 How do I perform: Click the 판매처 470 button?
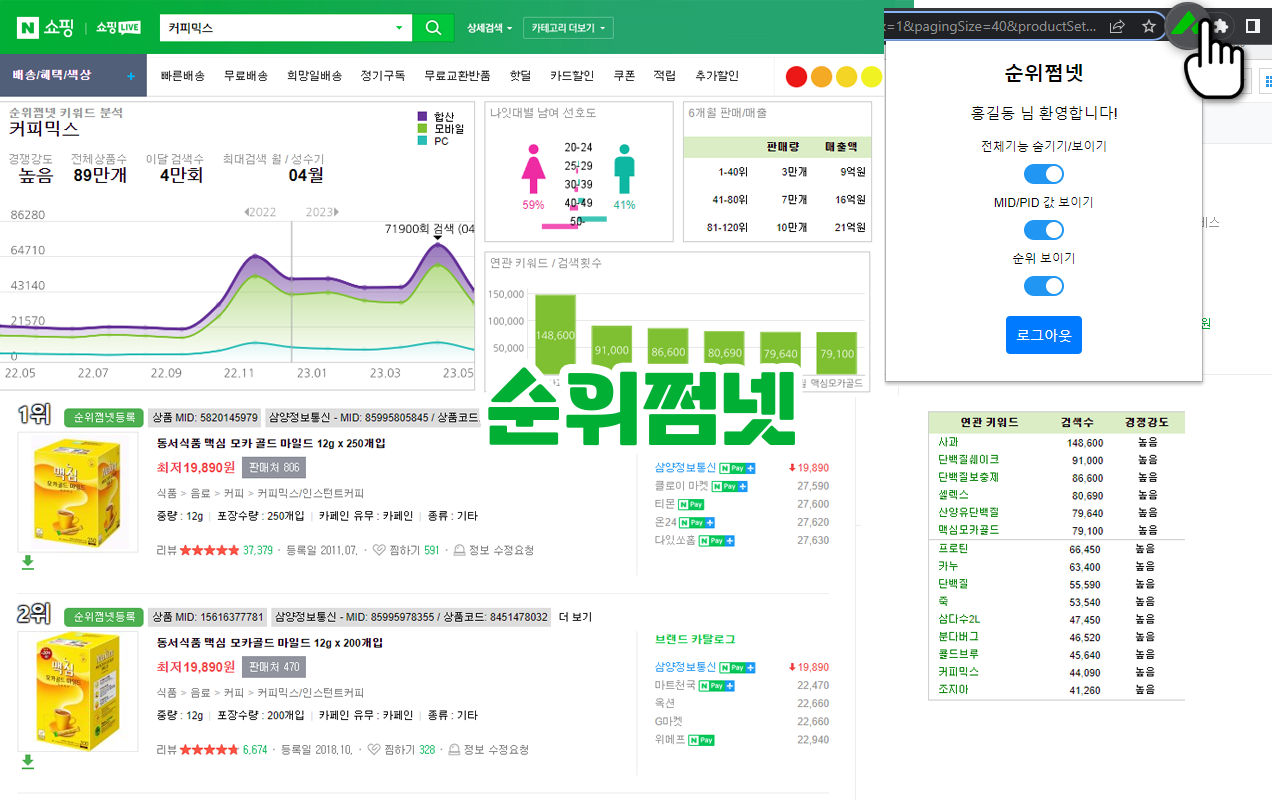pos(274,667)
